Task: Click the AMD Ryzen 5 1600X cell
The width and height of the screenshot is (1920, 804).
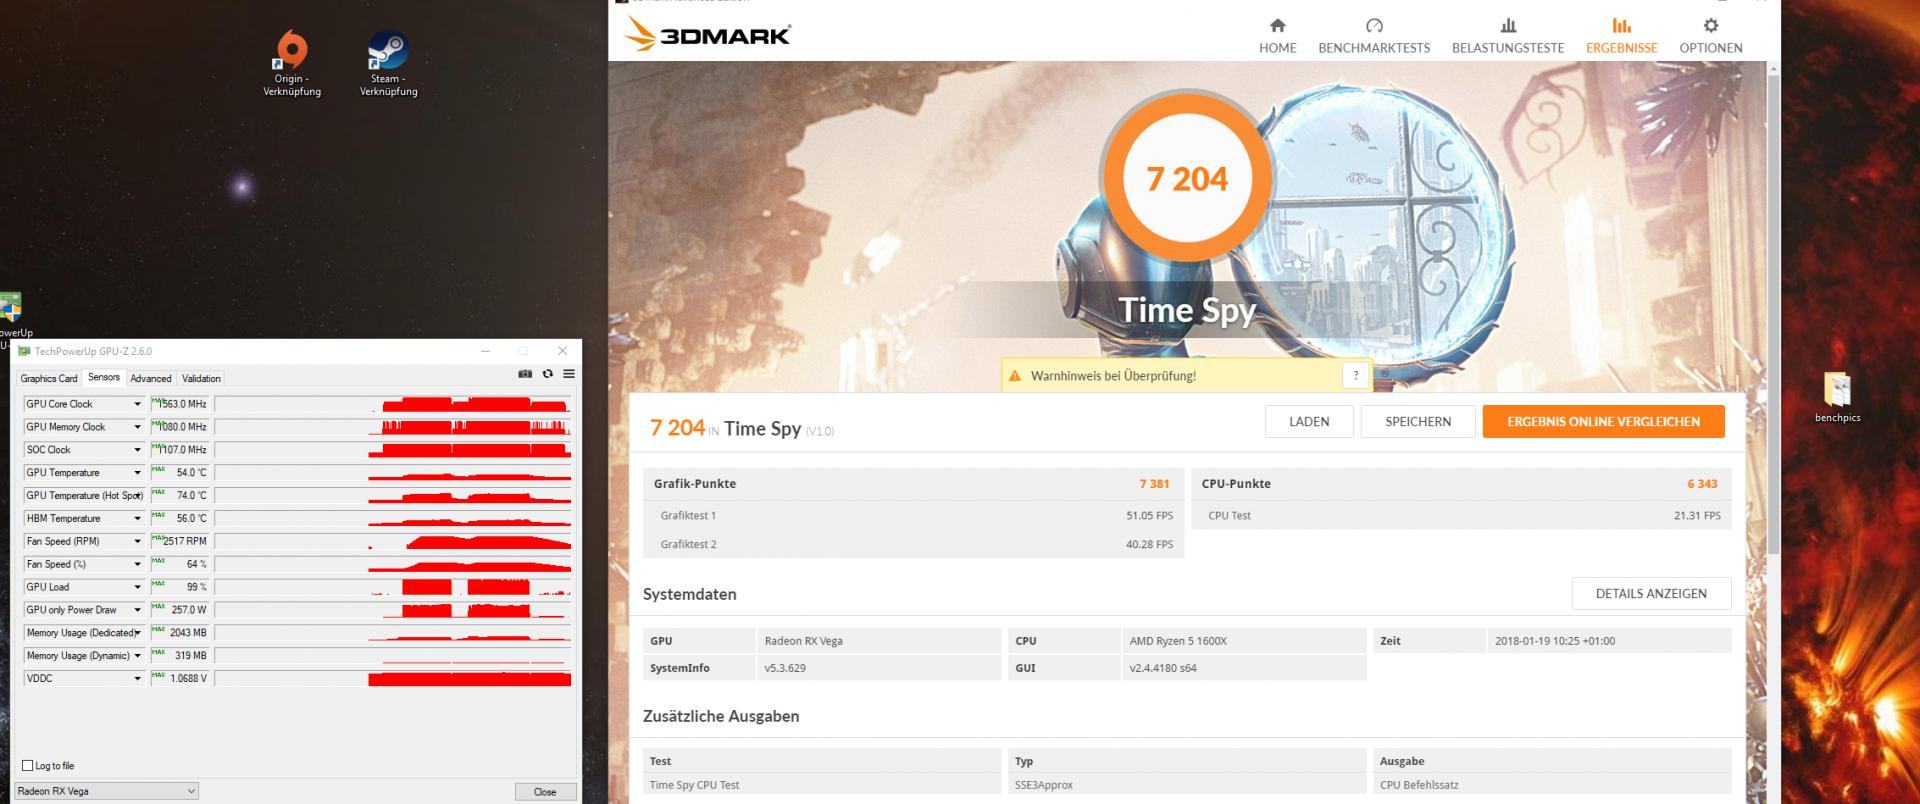Action: coord(1243,641)
